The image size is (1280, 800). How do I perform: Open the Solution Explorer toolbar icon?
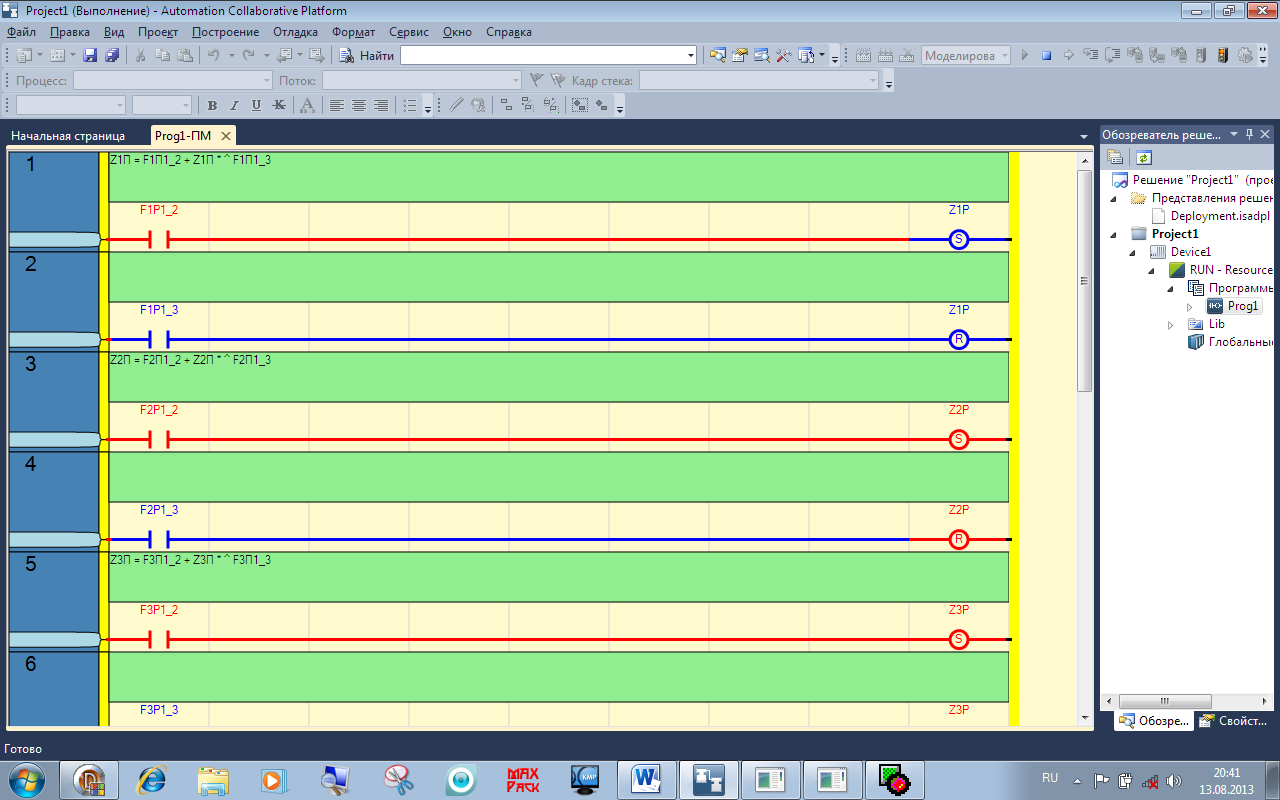718,55
